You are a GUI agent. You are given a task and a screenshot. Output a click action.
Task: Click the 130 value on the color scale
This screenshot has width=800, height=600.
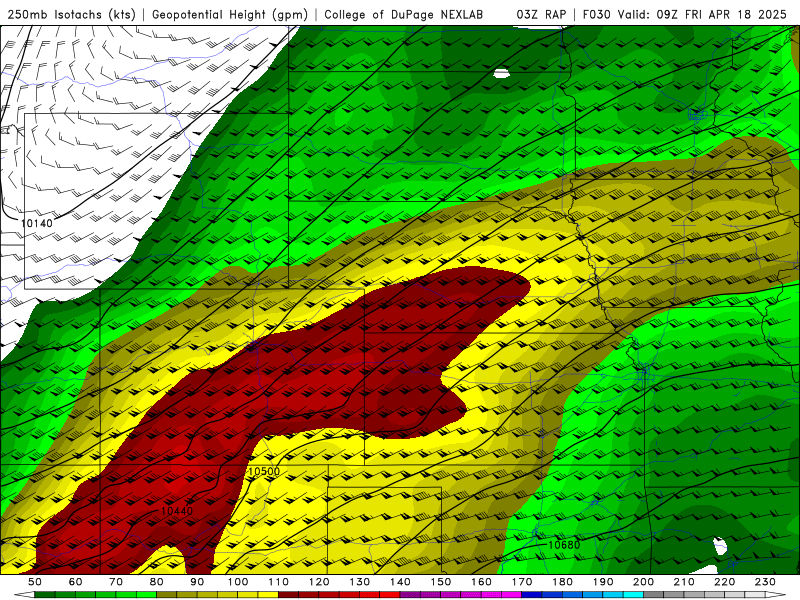click(360, 582)
